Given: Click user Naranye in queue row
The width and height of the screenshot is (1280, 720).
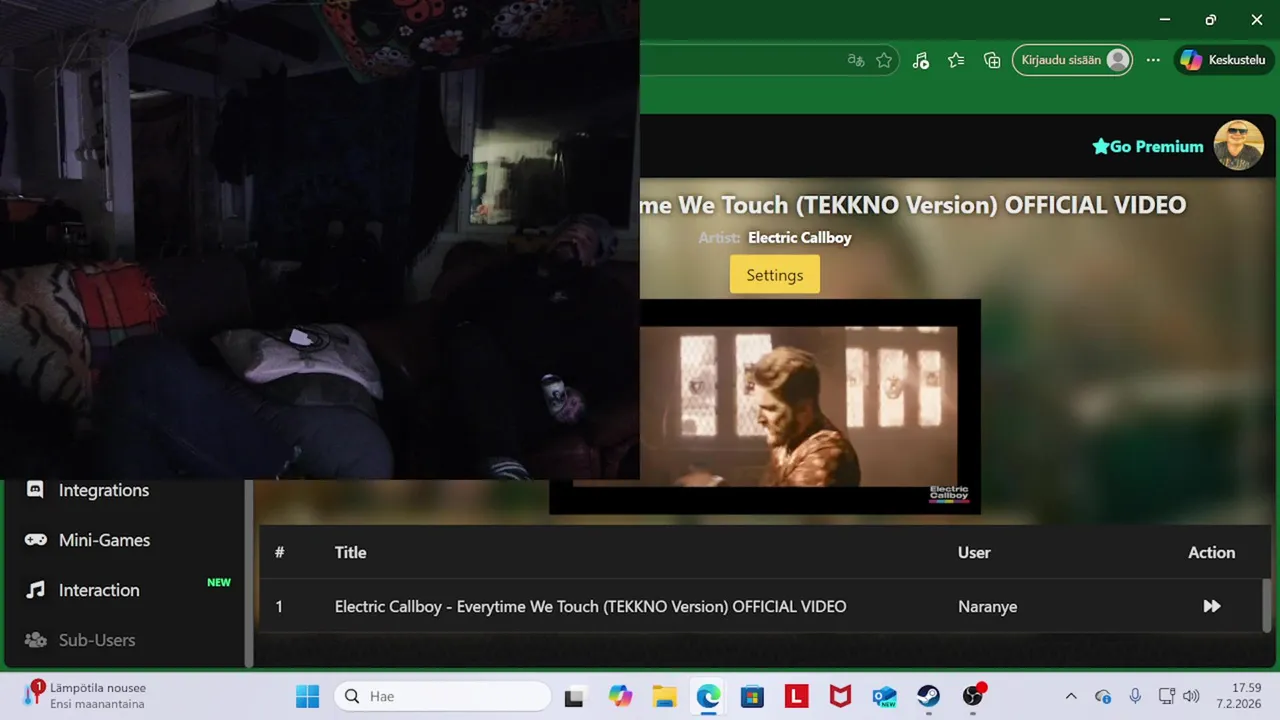Looking at the screenshot, I should pos(987,606).
